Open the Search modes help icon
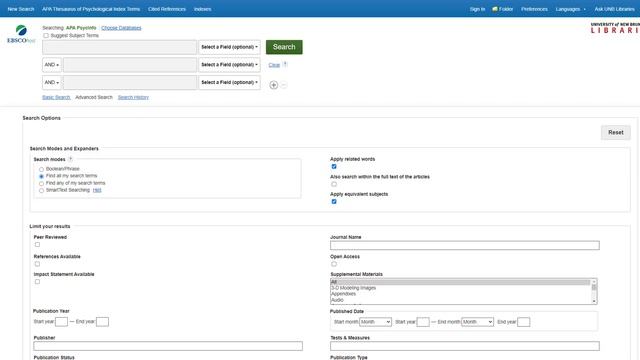Viewport: 640px width, 360px height. coord(70,159)
